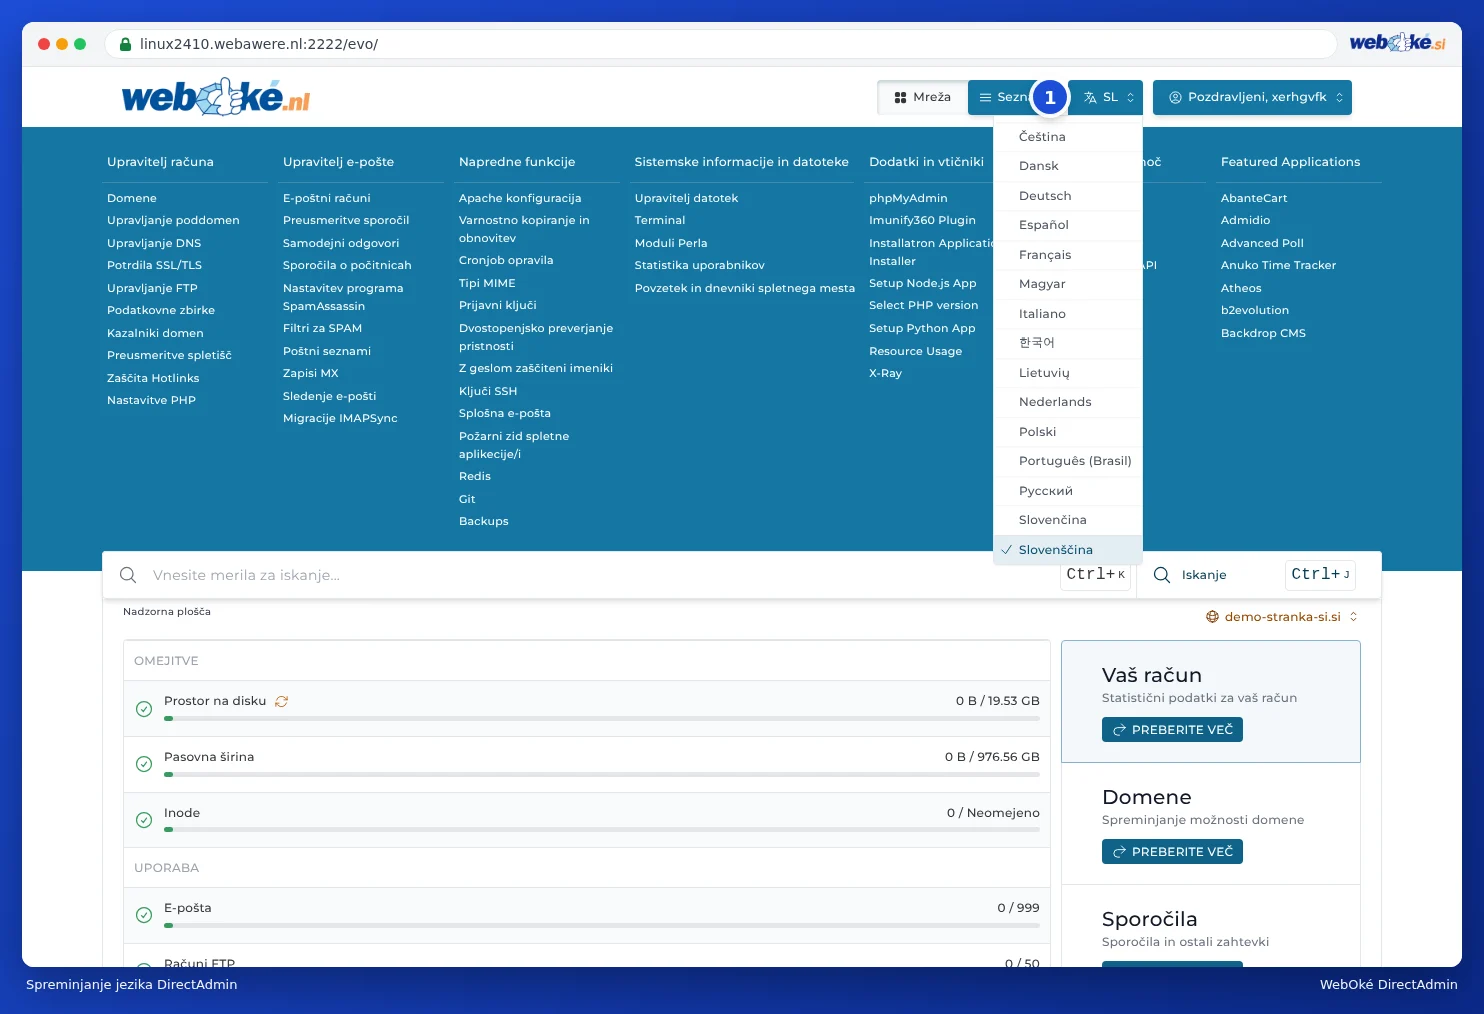Click the user icon beside Pozdravljeni
Viewport: 1484px width, 1014px height.
(x=1175, y=98)
